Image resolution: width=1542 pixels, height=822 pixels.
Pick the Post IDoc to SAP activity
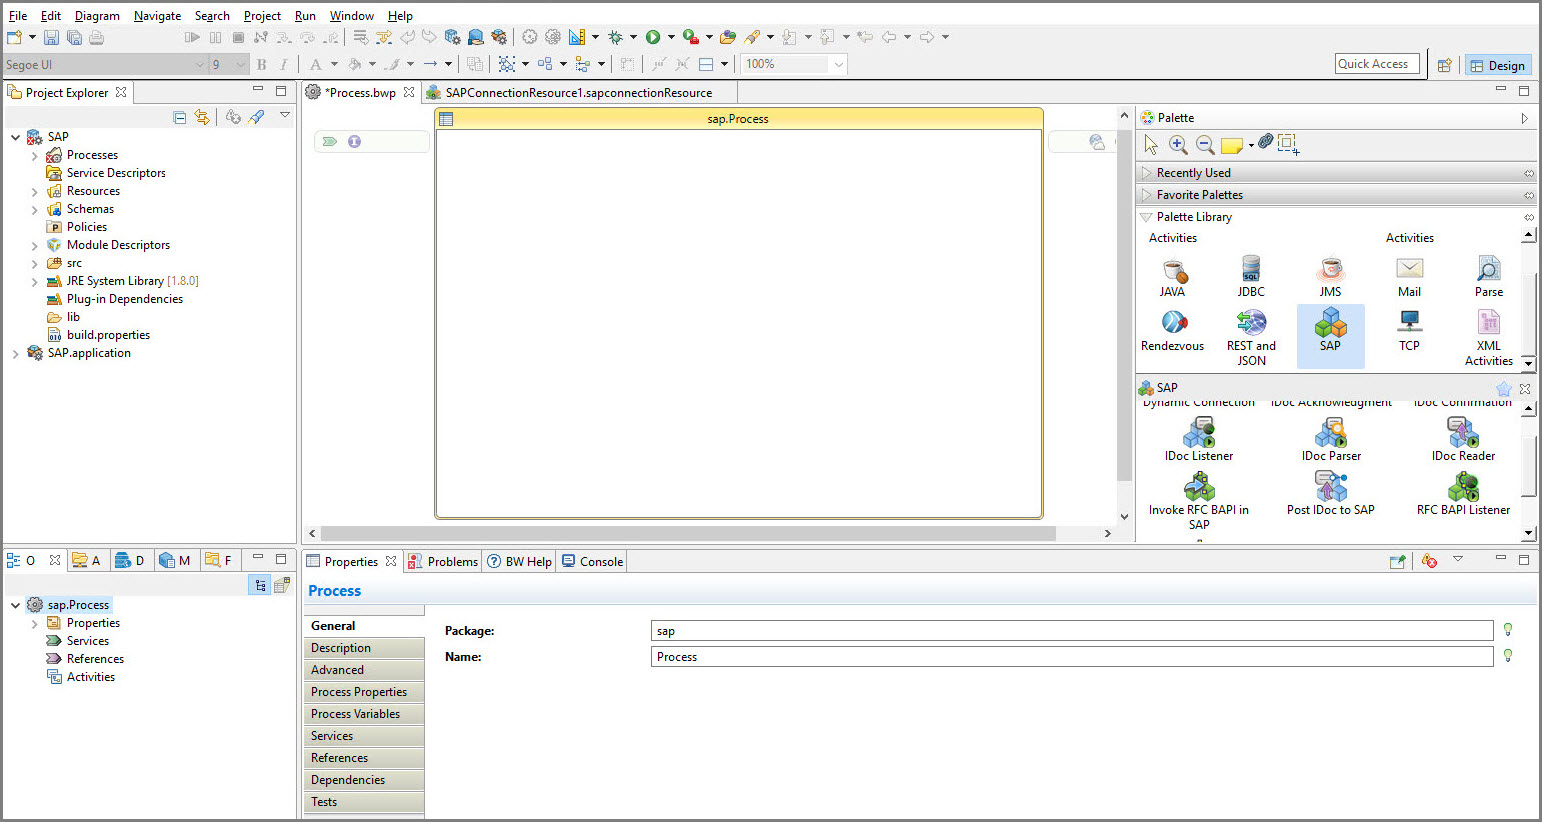(1331, 495)
